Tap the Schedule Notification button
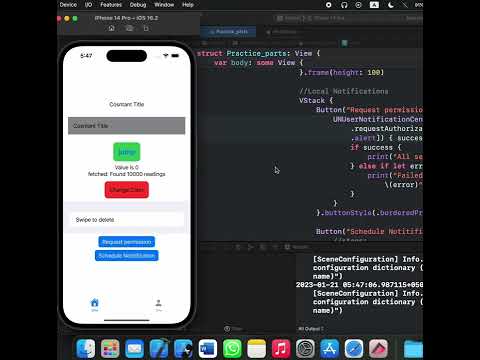This screenshot has height=360, width=480. [127, 256]
